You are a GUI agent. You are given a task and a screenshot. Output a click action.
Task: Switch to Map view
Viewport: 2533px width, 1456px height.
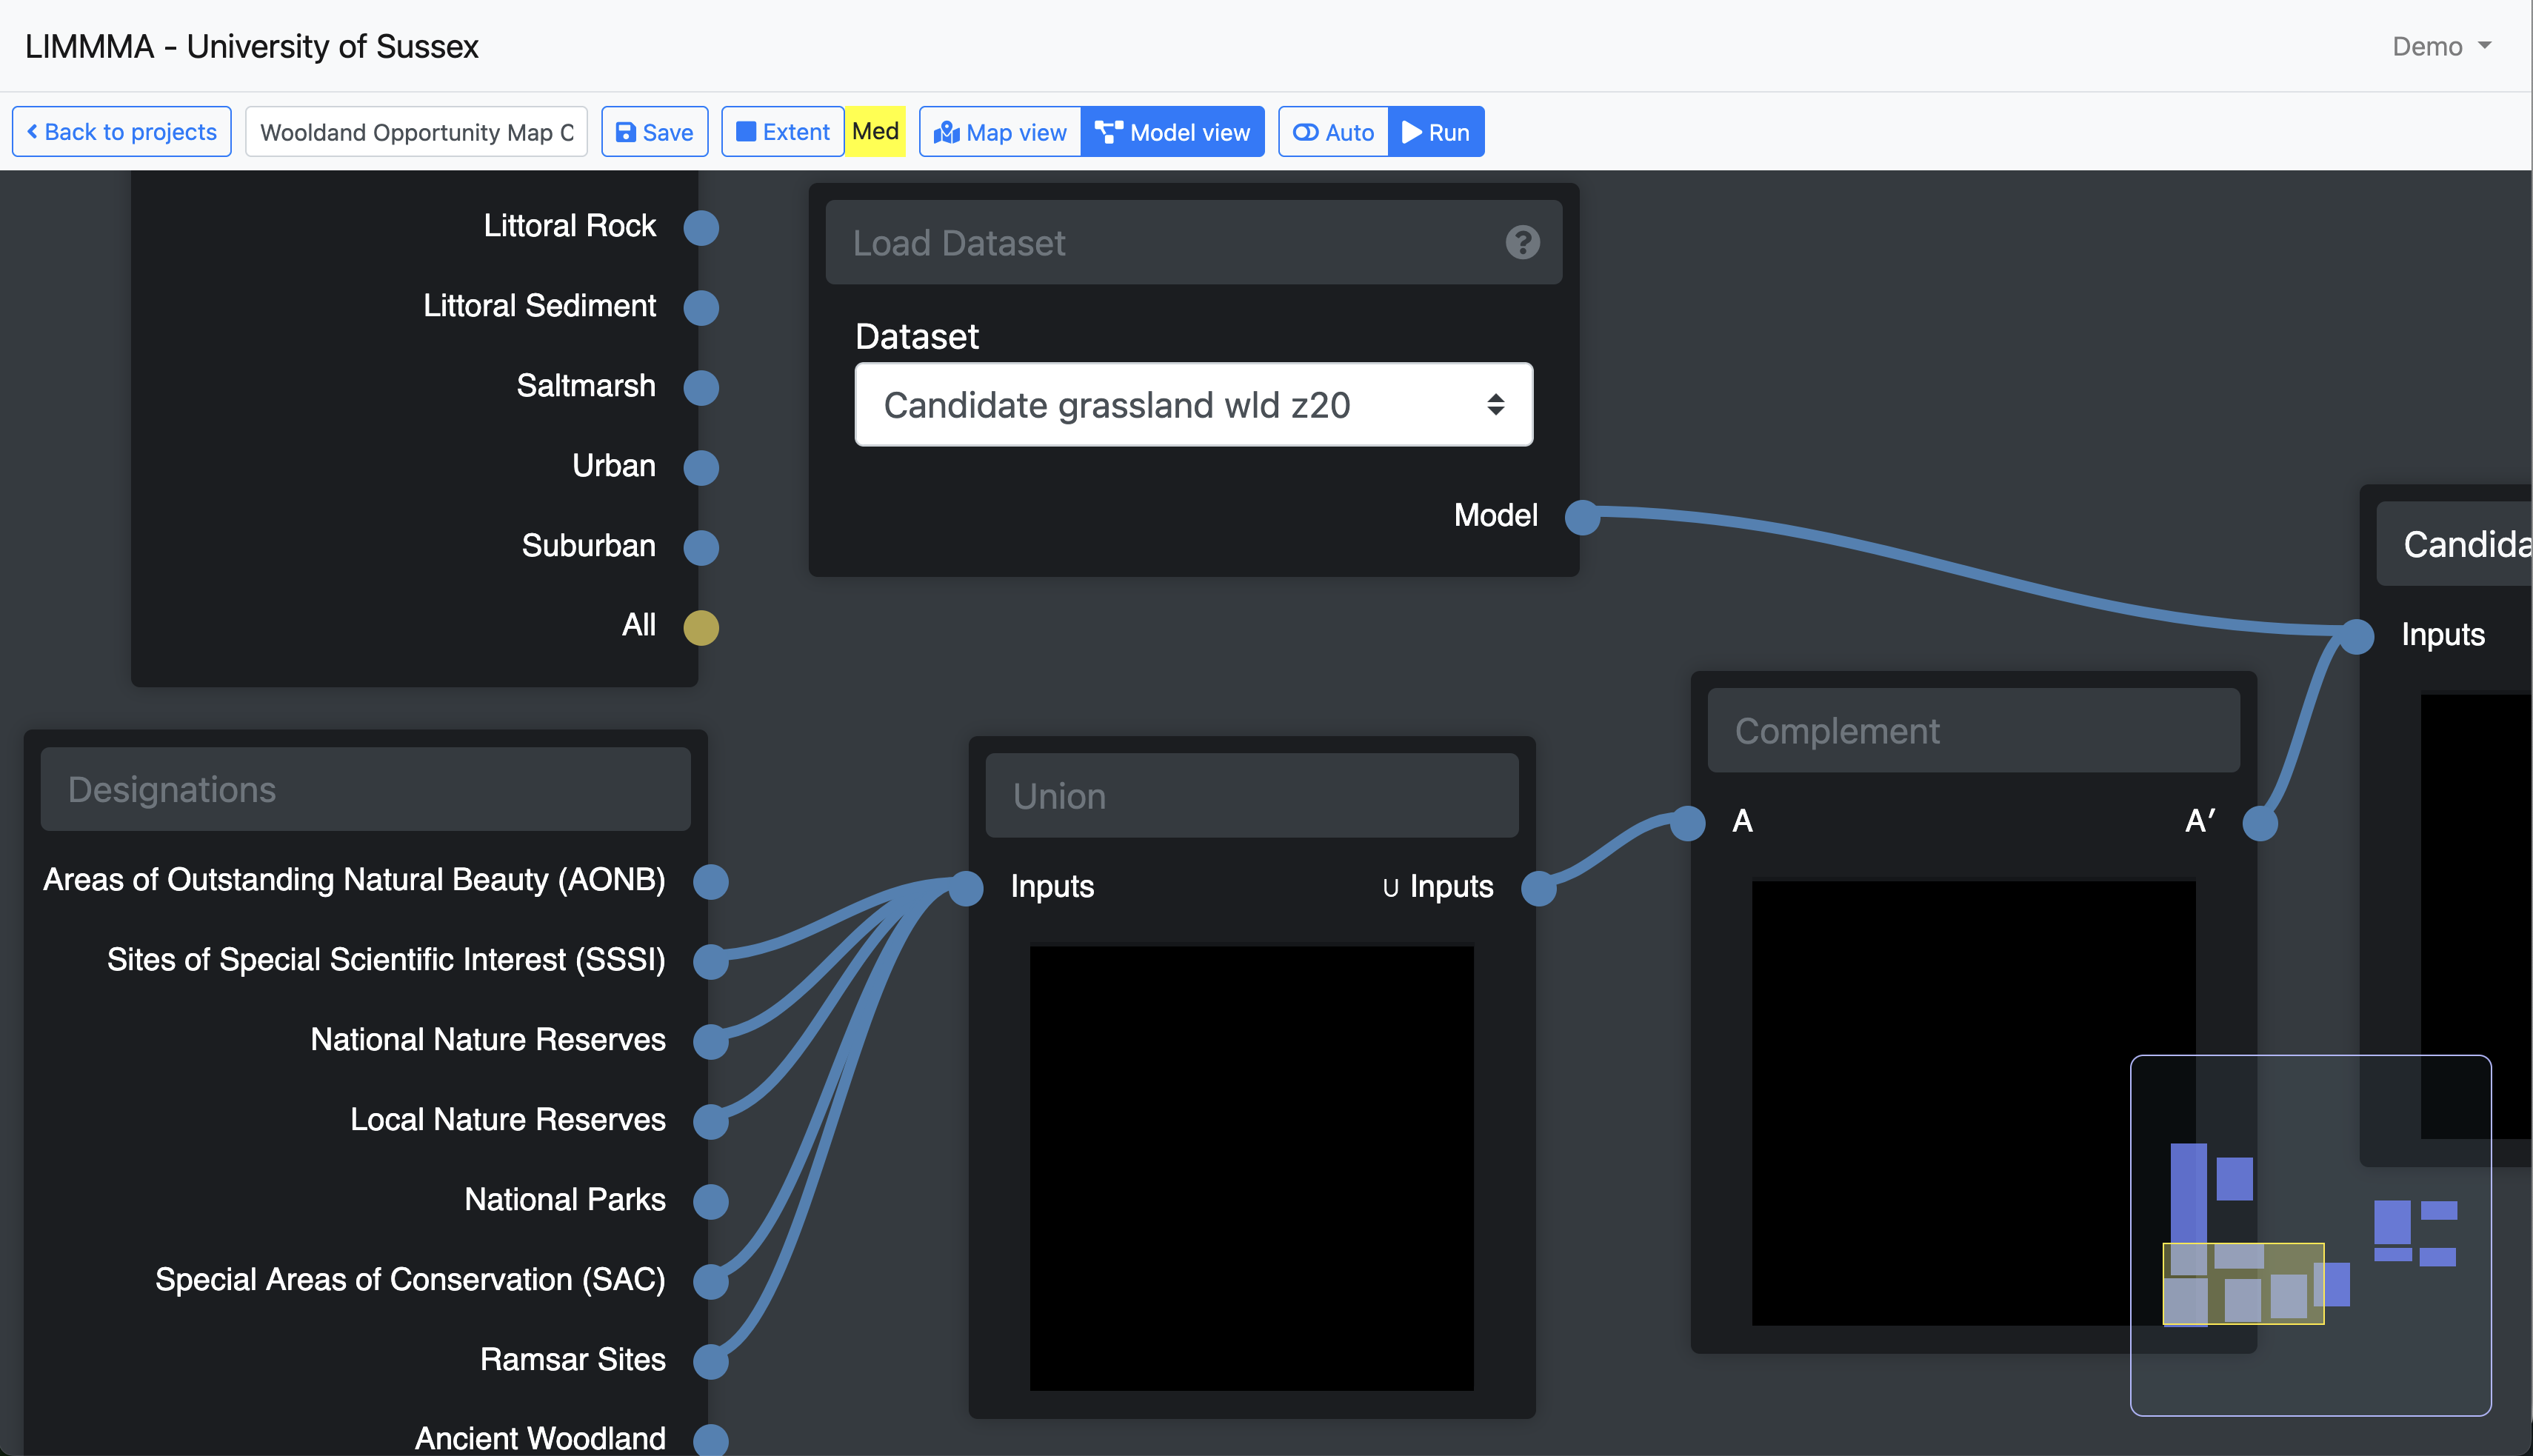[1000, 132]
